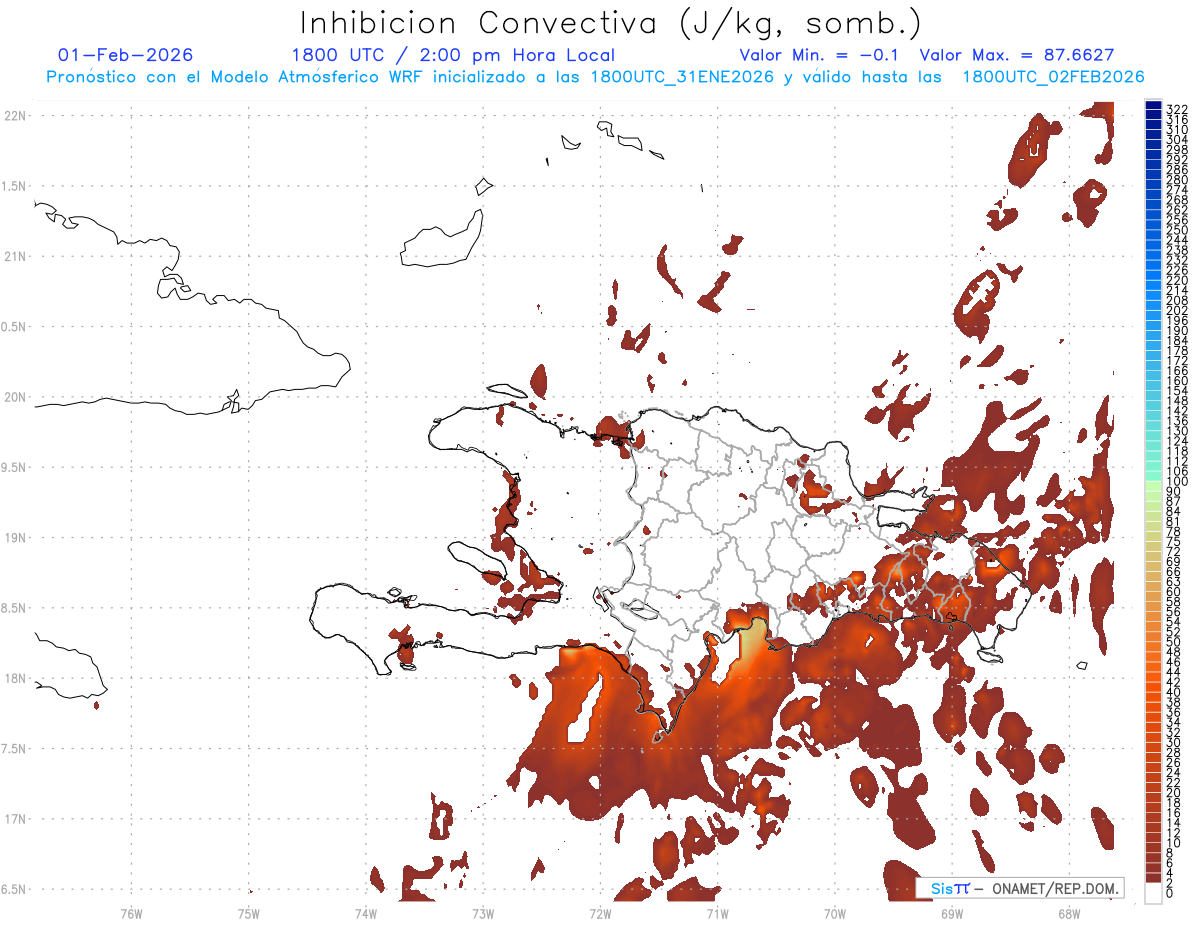Click the "100" colorbar value
1200x927 pixels.
coord(1177,483)
